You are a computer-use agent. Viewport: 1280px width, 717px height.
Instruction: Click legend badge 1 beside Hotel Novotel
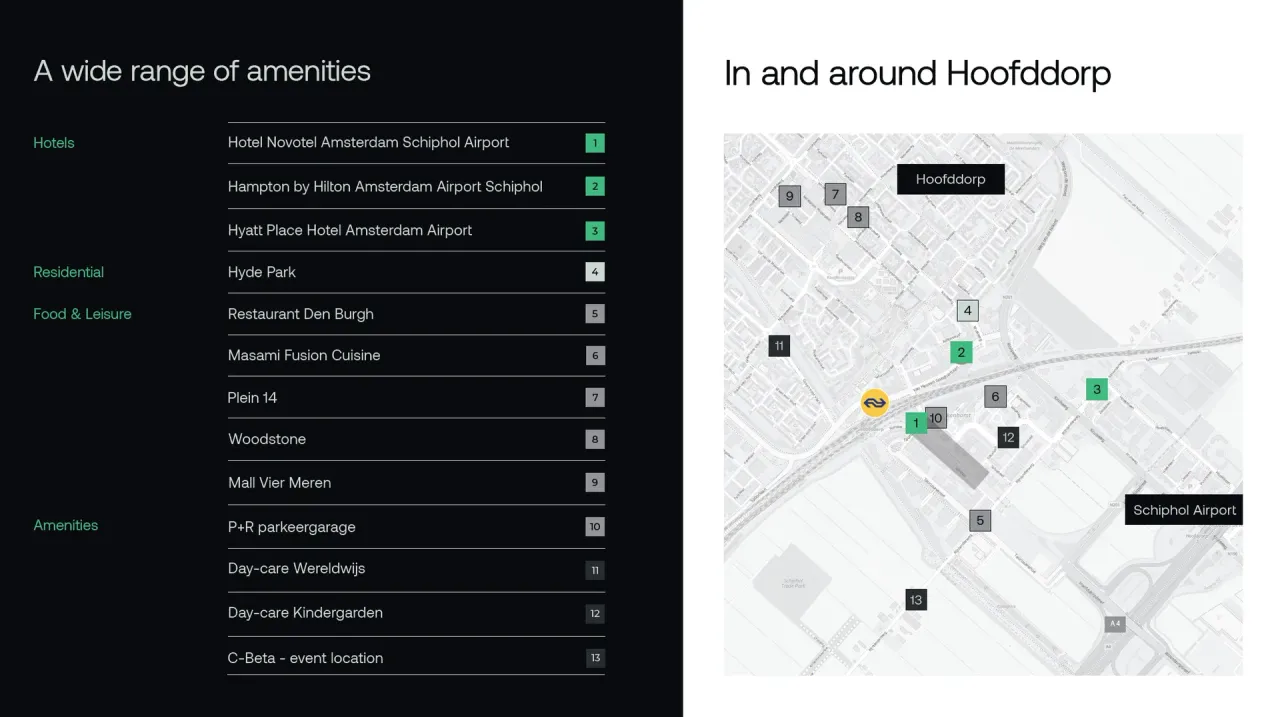[595, 143]
